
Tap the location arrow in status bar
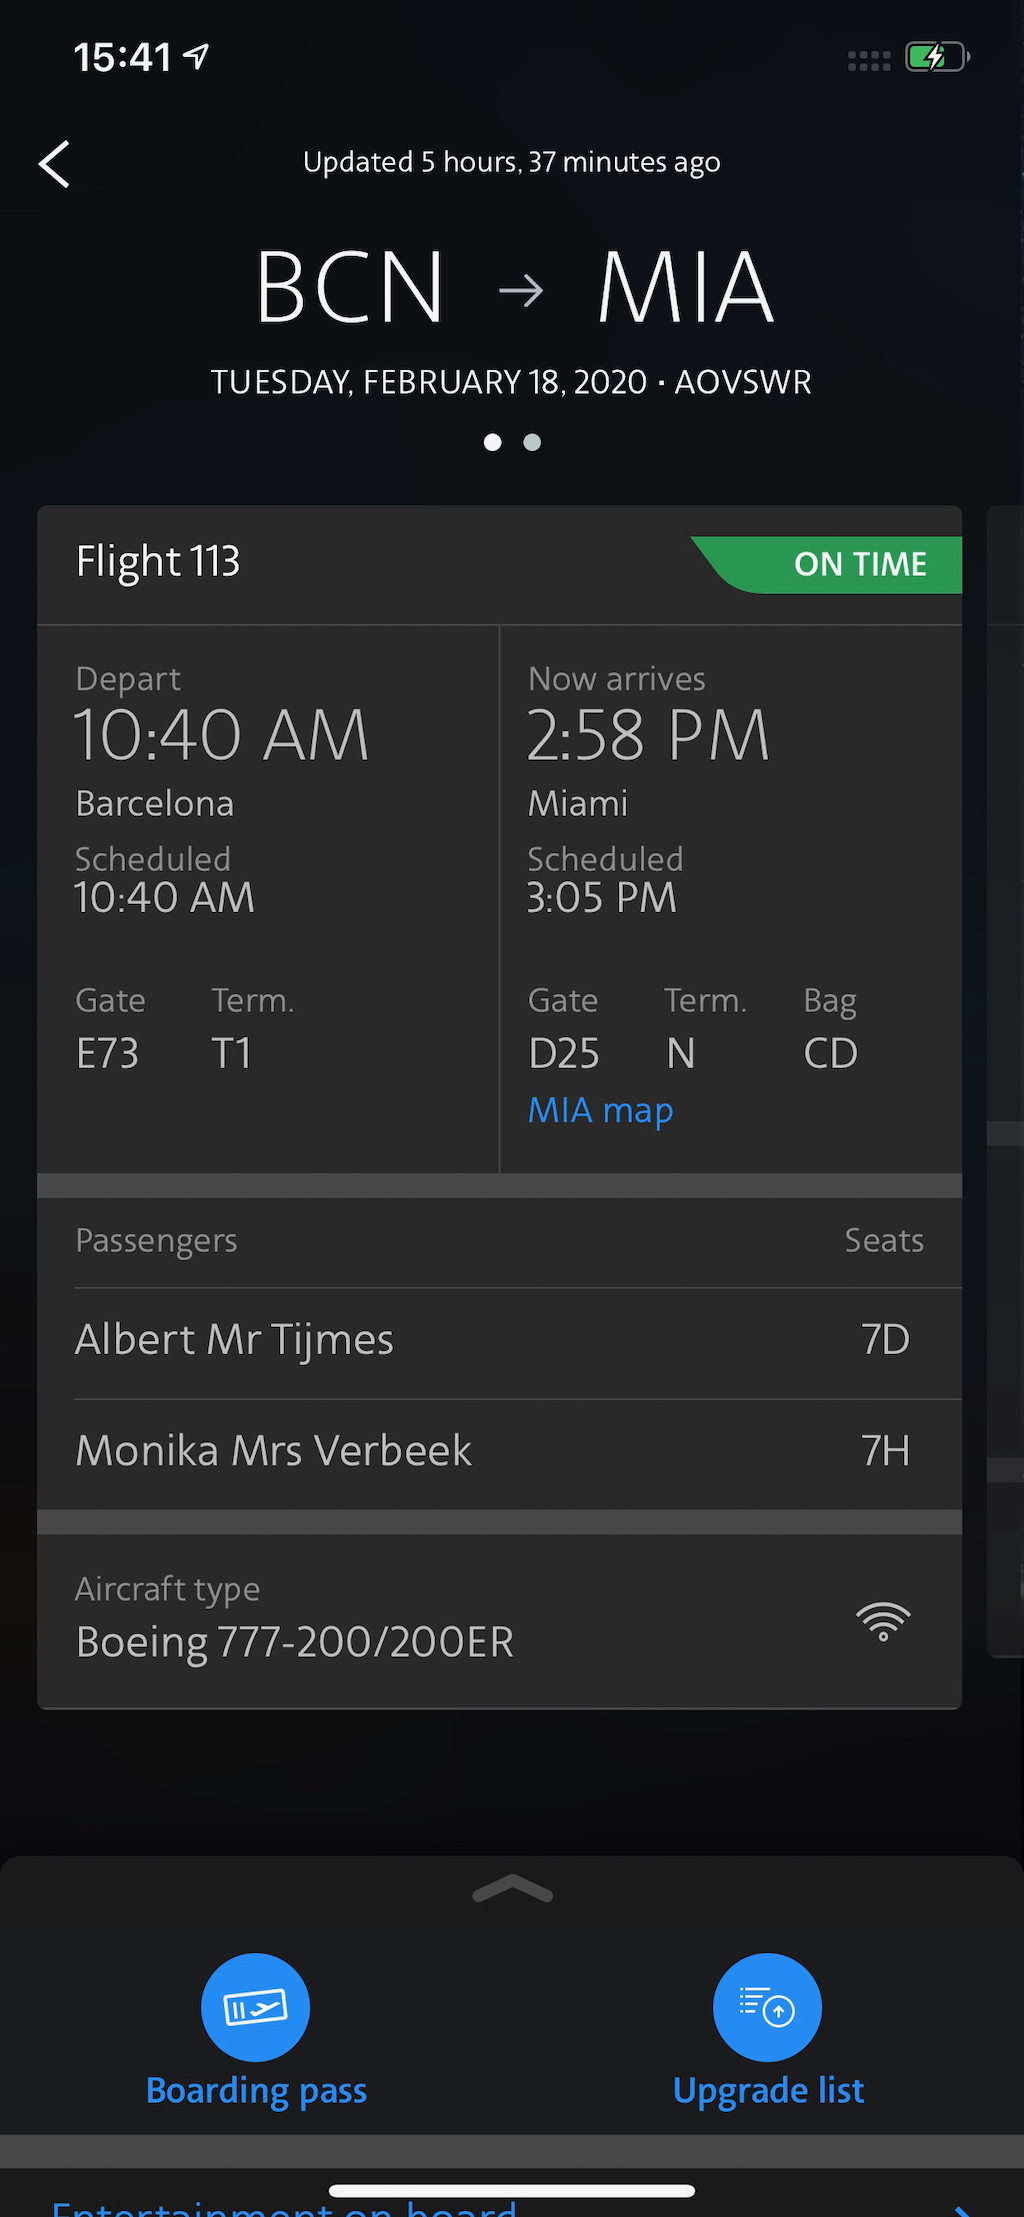197,56
